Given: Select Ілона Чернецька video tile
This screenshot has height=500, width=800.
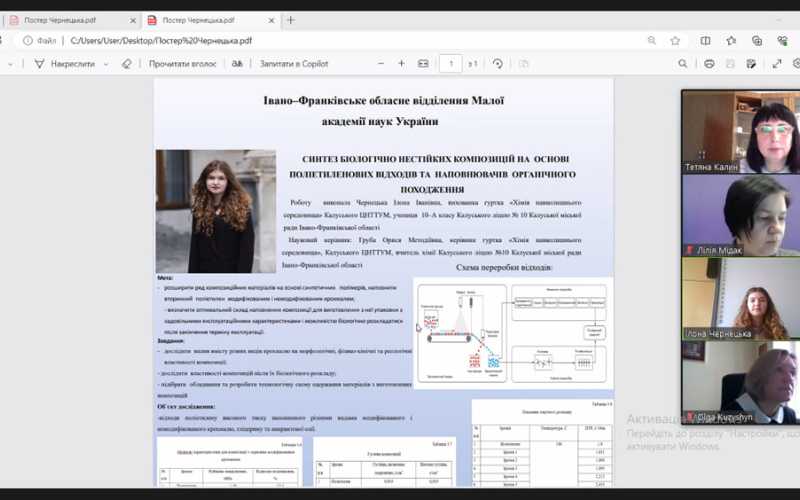Looking at the screenshot, I should coord(741,298).
